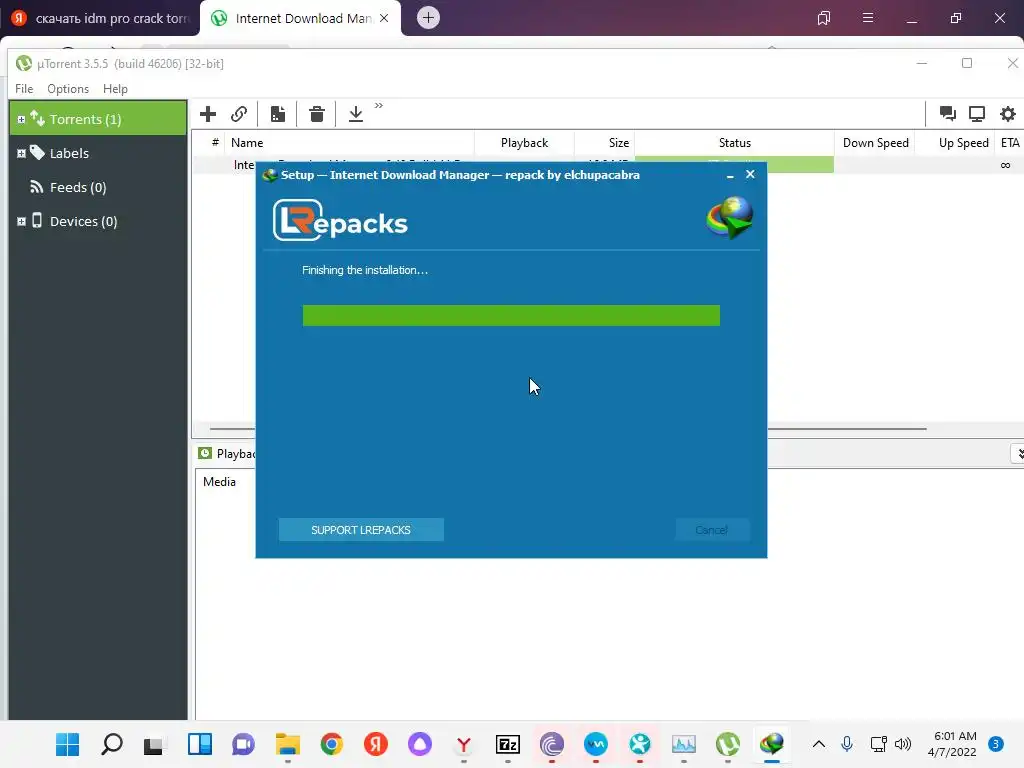Sort torrents by Down Speed column
This screenshot has width=1024, height=768.
[875, 143]
